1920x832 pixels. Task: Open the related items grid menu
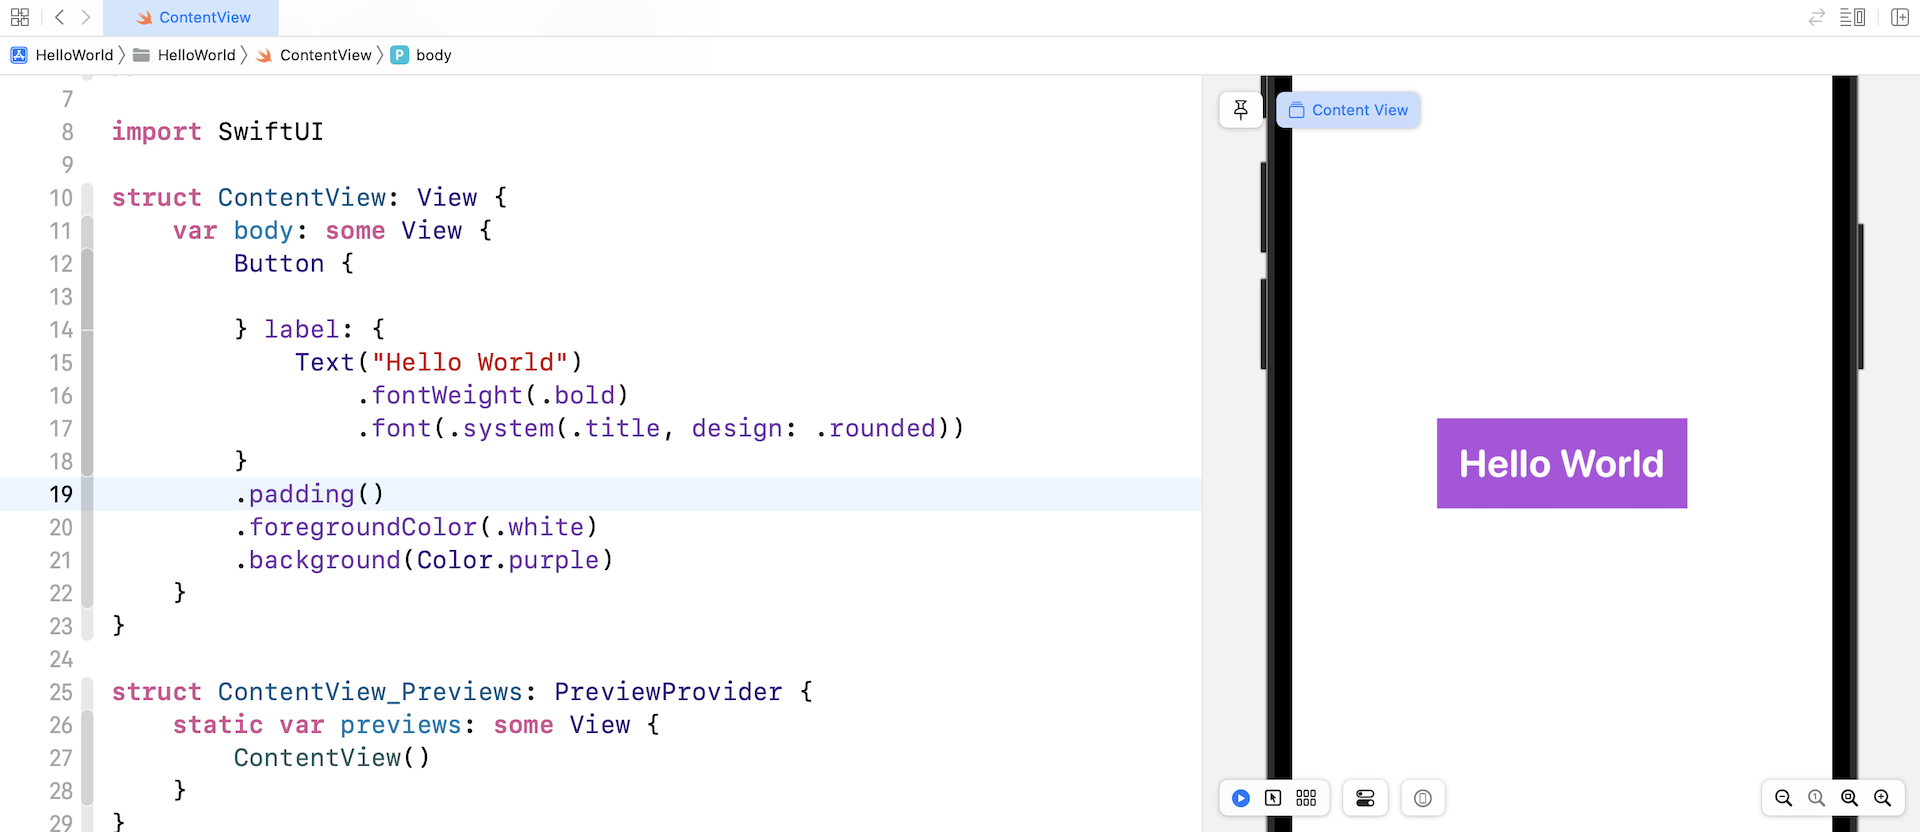click(20, 17)
